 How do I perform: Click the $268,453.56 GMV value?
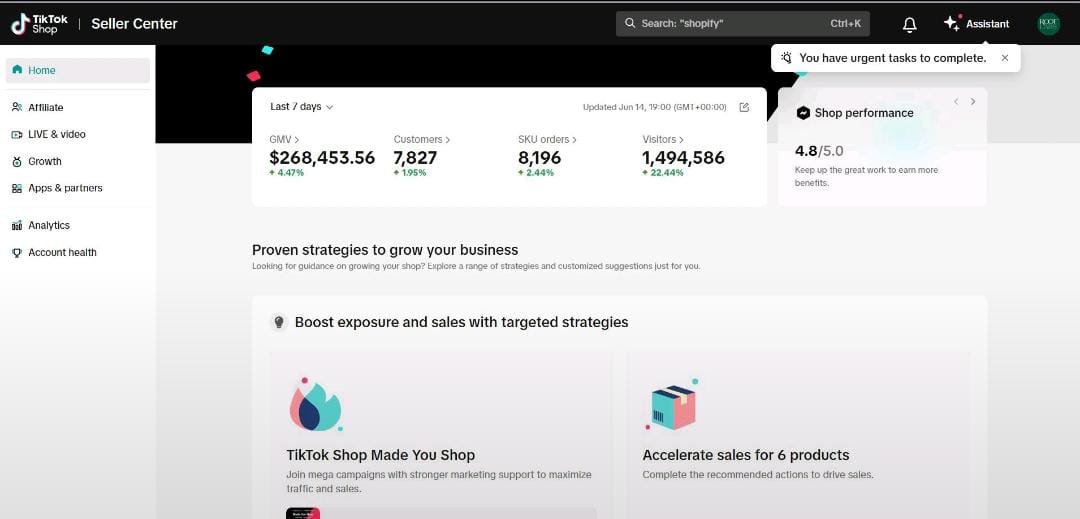tap(322, 158)
